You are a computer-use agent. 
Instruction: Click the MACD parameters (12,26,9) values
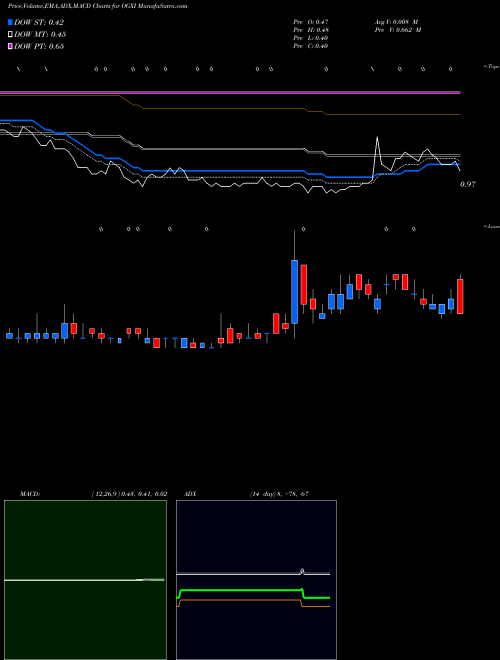129,494
